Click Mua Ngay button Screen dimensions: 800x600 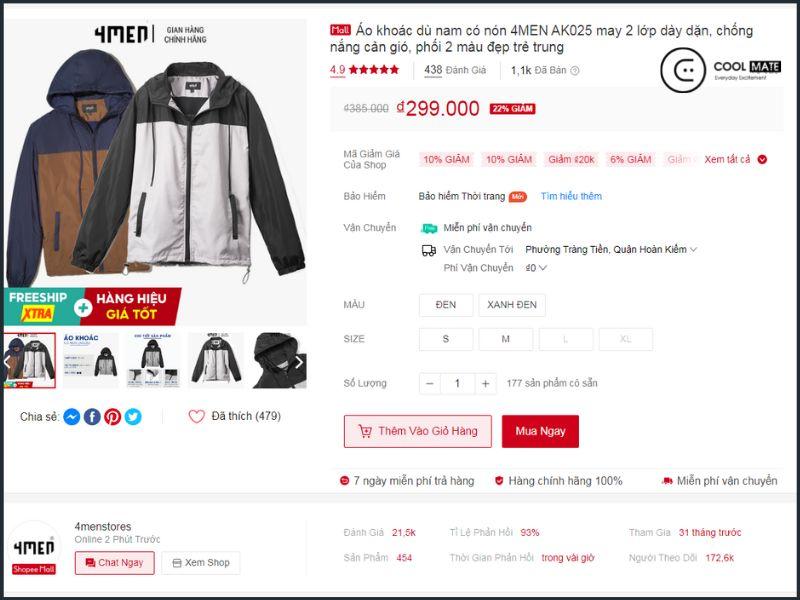click(540, 432)
